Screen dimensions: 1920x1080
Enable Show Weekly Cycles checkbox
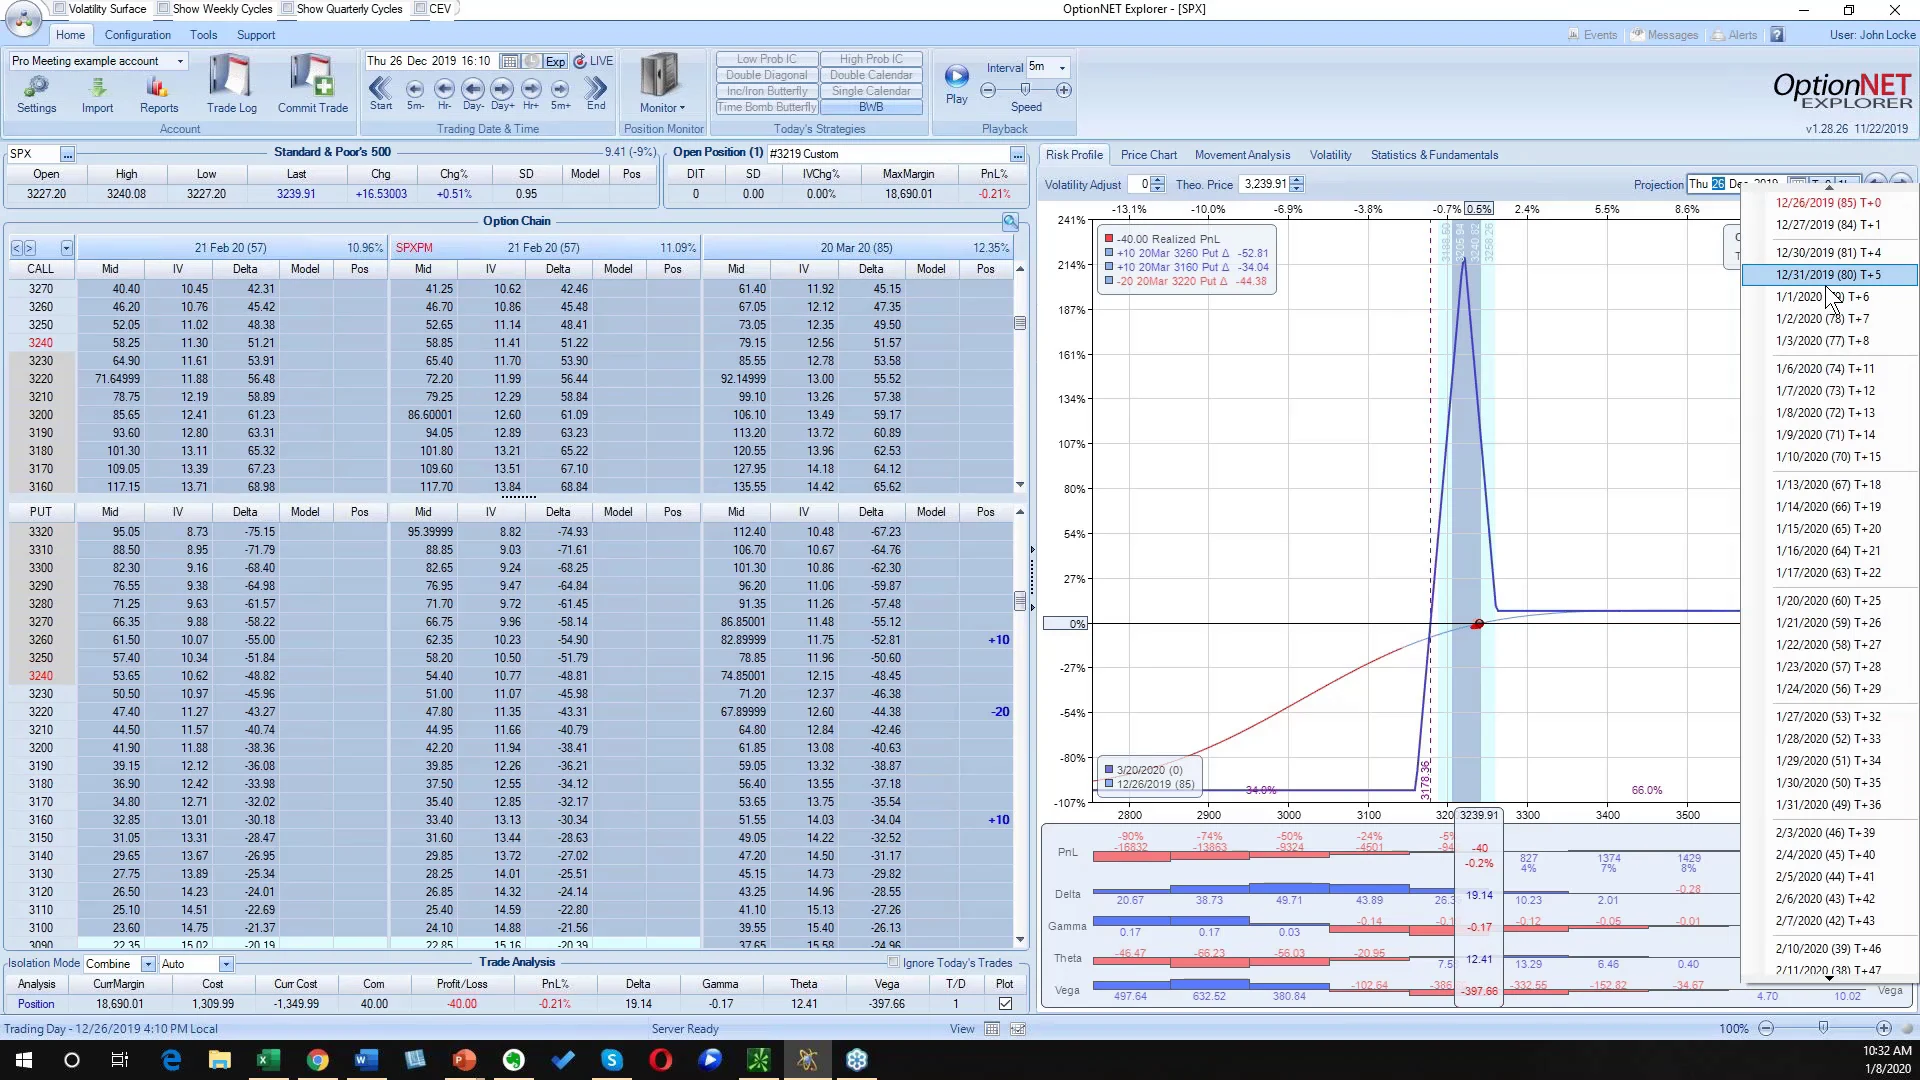(x=164, y=9)
